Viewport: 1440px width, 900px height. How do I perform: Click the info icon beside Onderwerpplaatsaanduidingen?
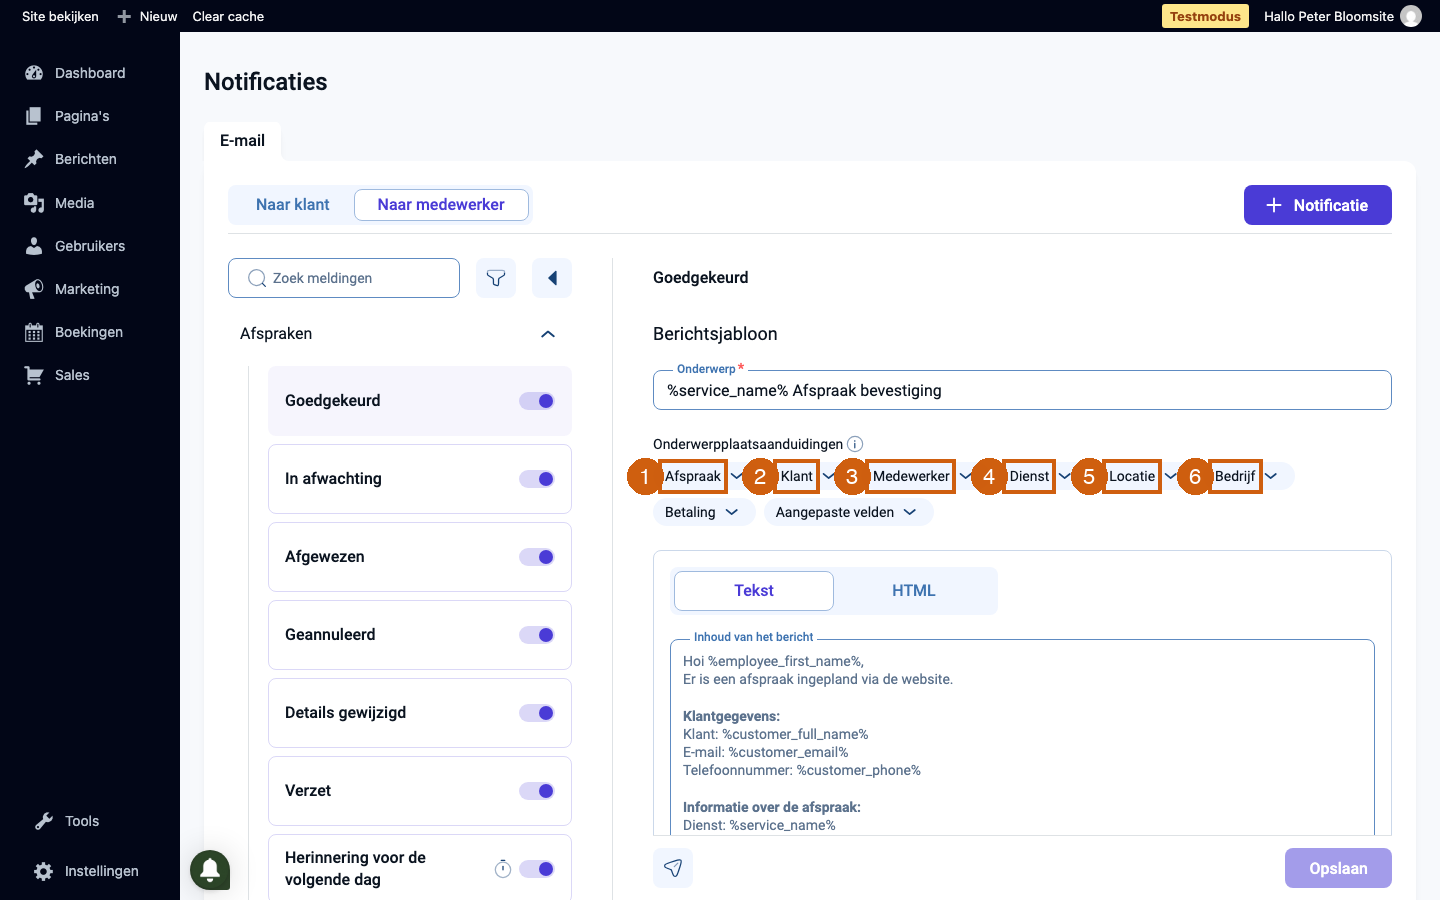point(855,444)
